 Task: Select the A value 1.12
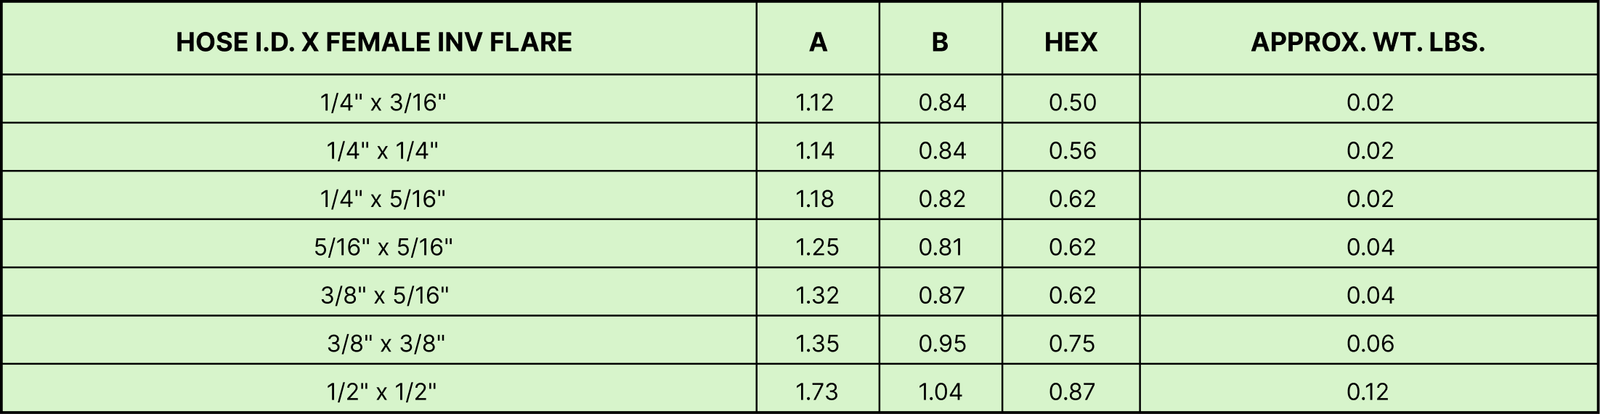pos(814,102)
